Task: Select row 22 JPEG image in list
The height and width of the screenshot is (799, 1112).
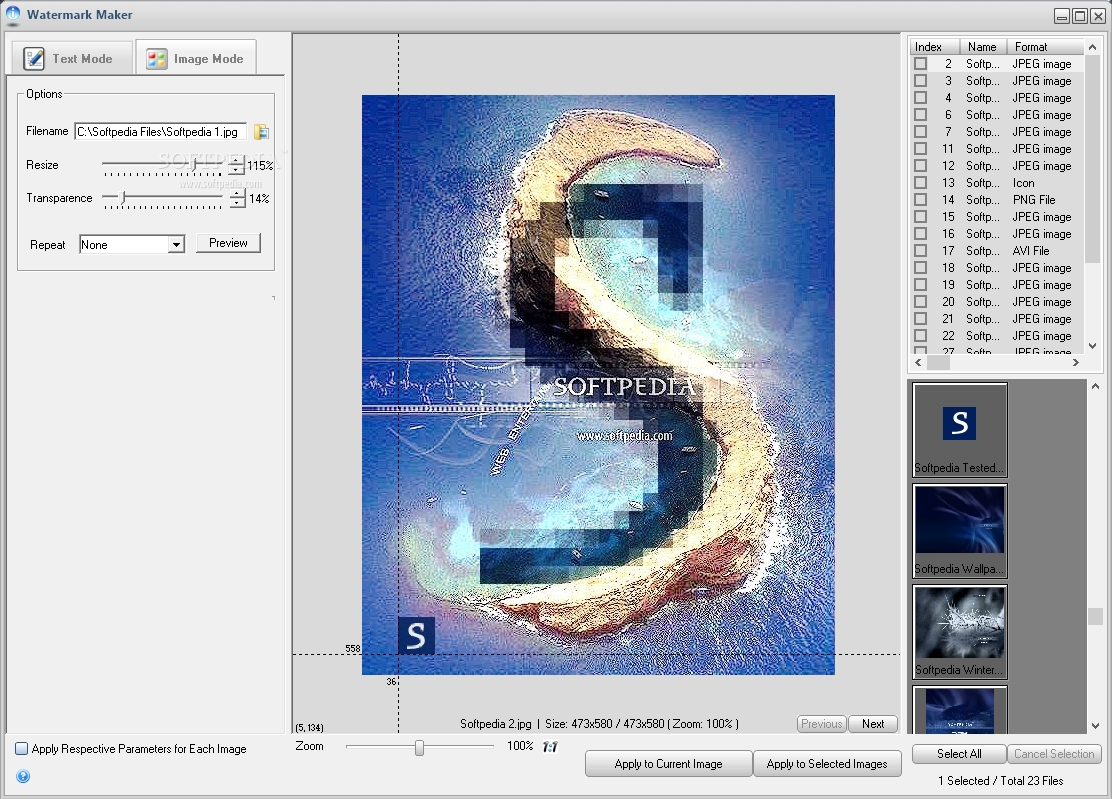Action: [997, 336]
